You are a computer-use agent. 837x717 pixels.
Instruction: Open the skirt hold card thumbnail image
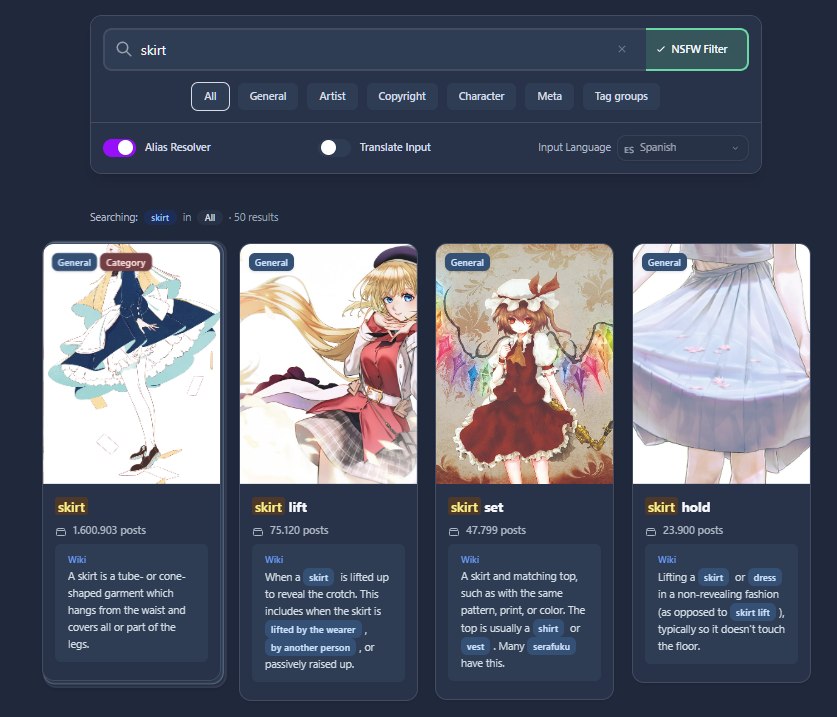[x=721, y=364]
